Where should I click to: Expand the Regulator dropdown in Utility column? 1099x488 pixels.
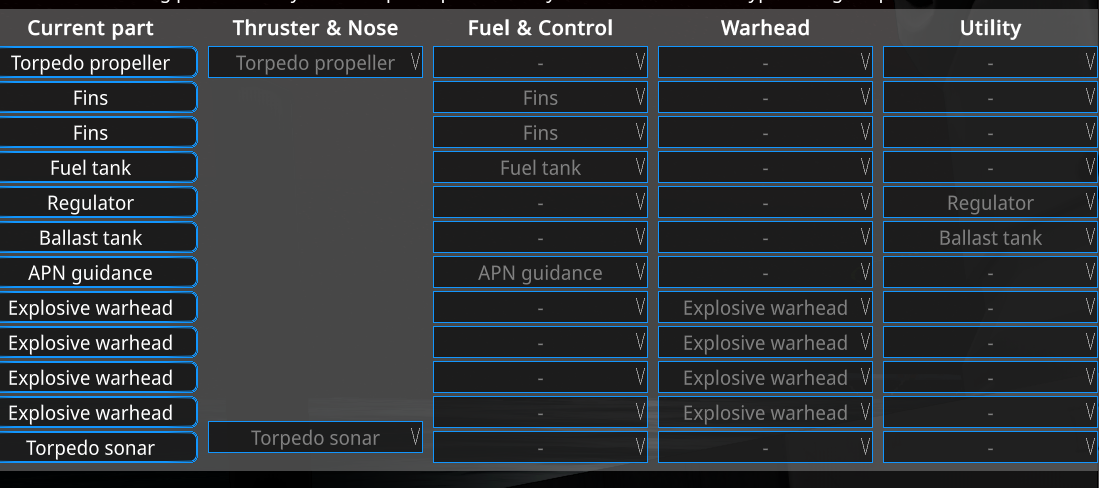tap(990, 203)
